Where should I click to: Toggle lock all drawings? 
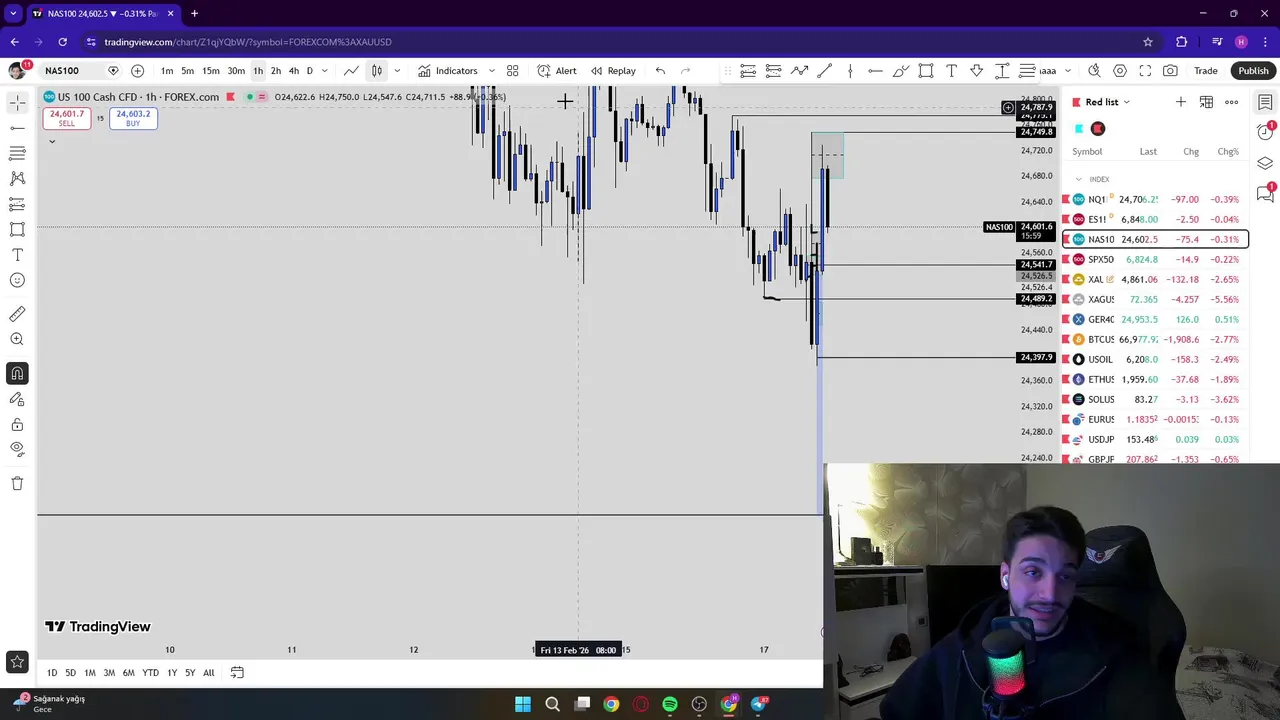(17, 424)
